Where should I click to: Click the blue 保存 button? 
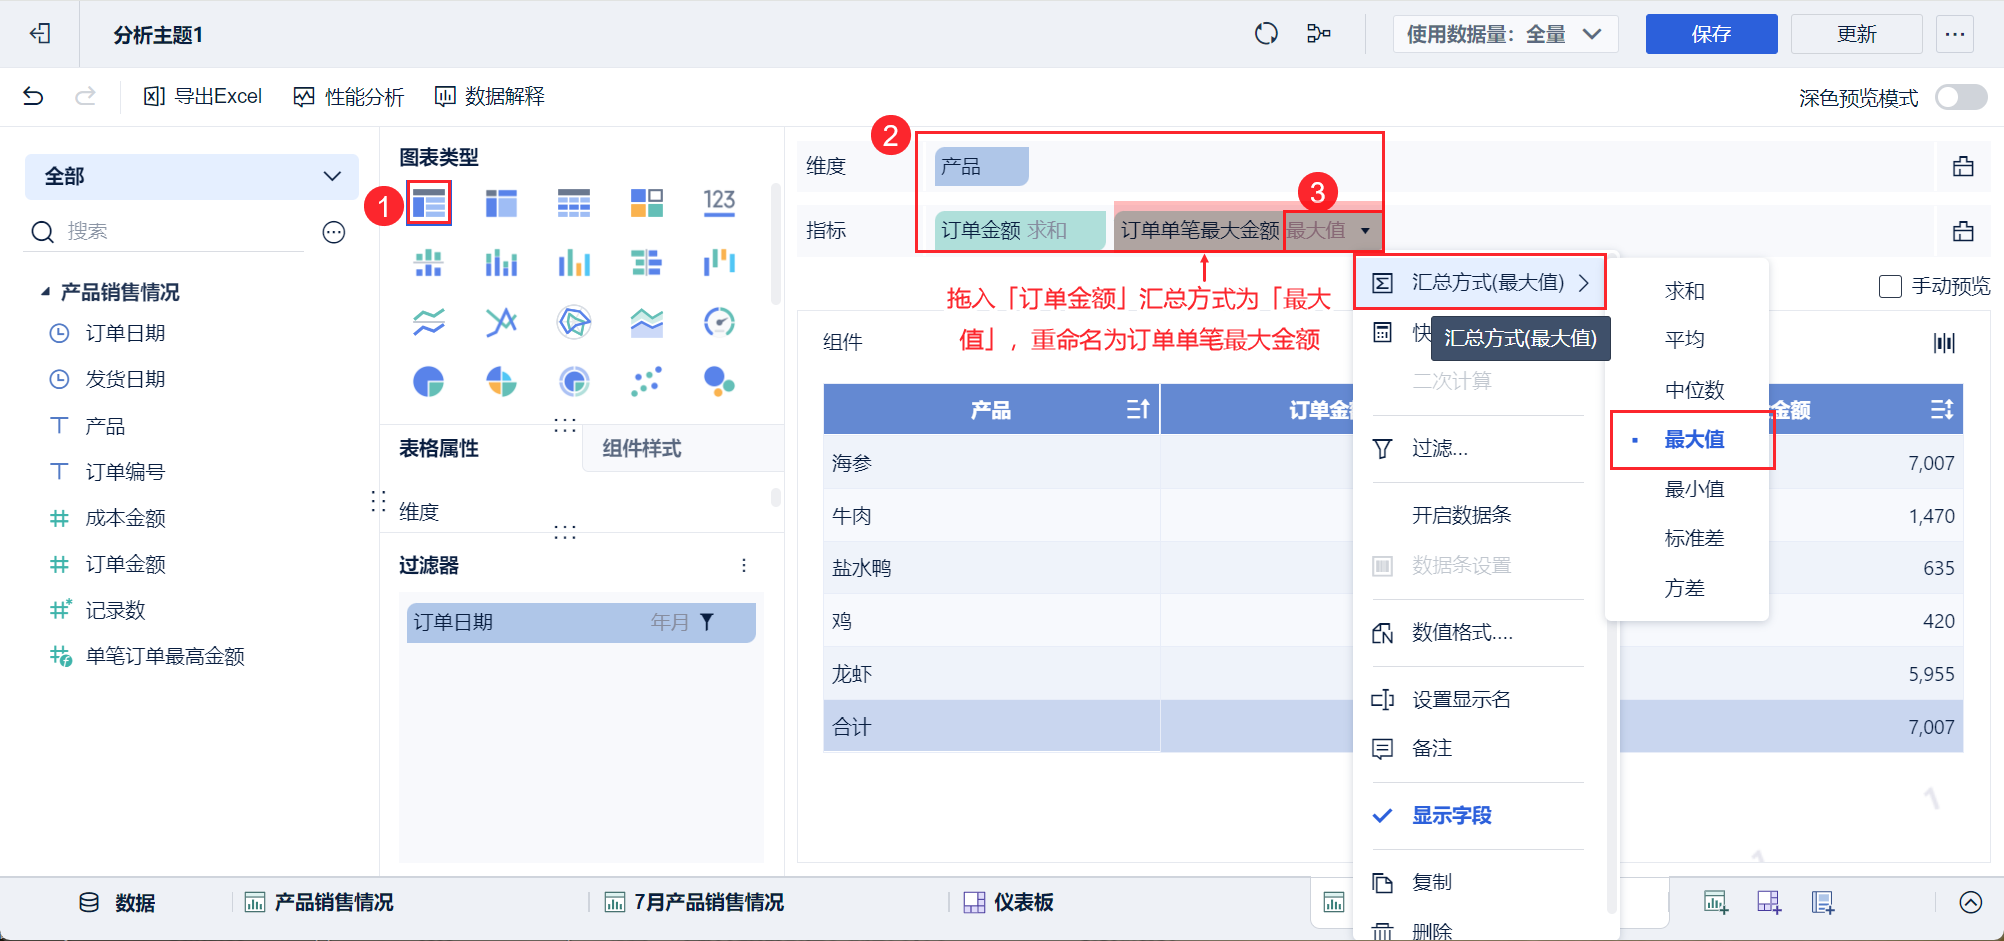pyautogui.click(x=1712, y=34)
